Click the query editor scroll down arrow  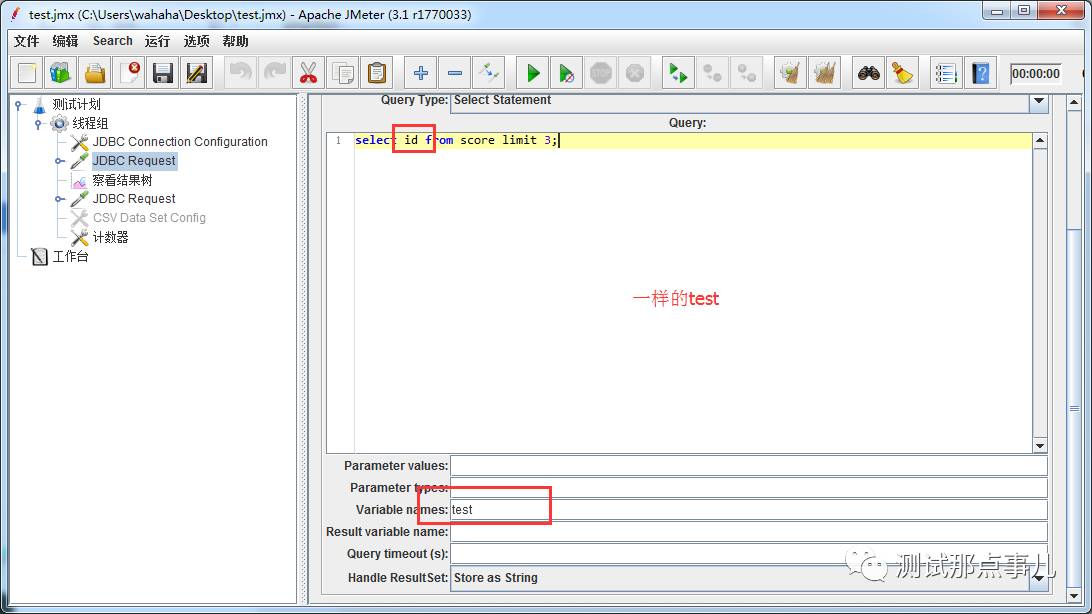pyautogui.click(x=1040, y=446)
